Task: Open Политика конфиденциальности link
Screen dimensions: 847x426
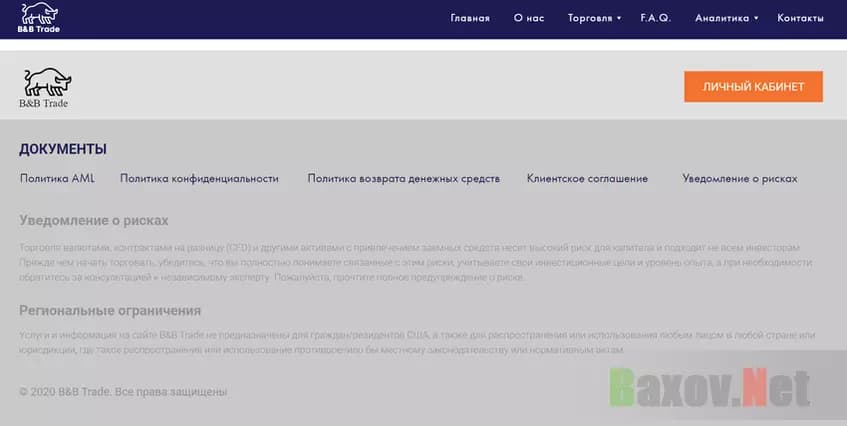Action: point(199,178)
